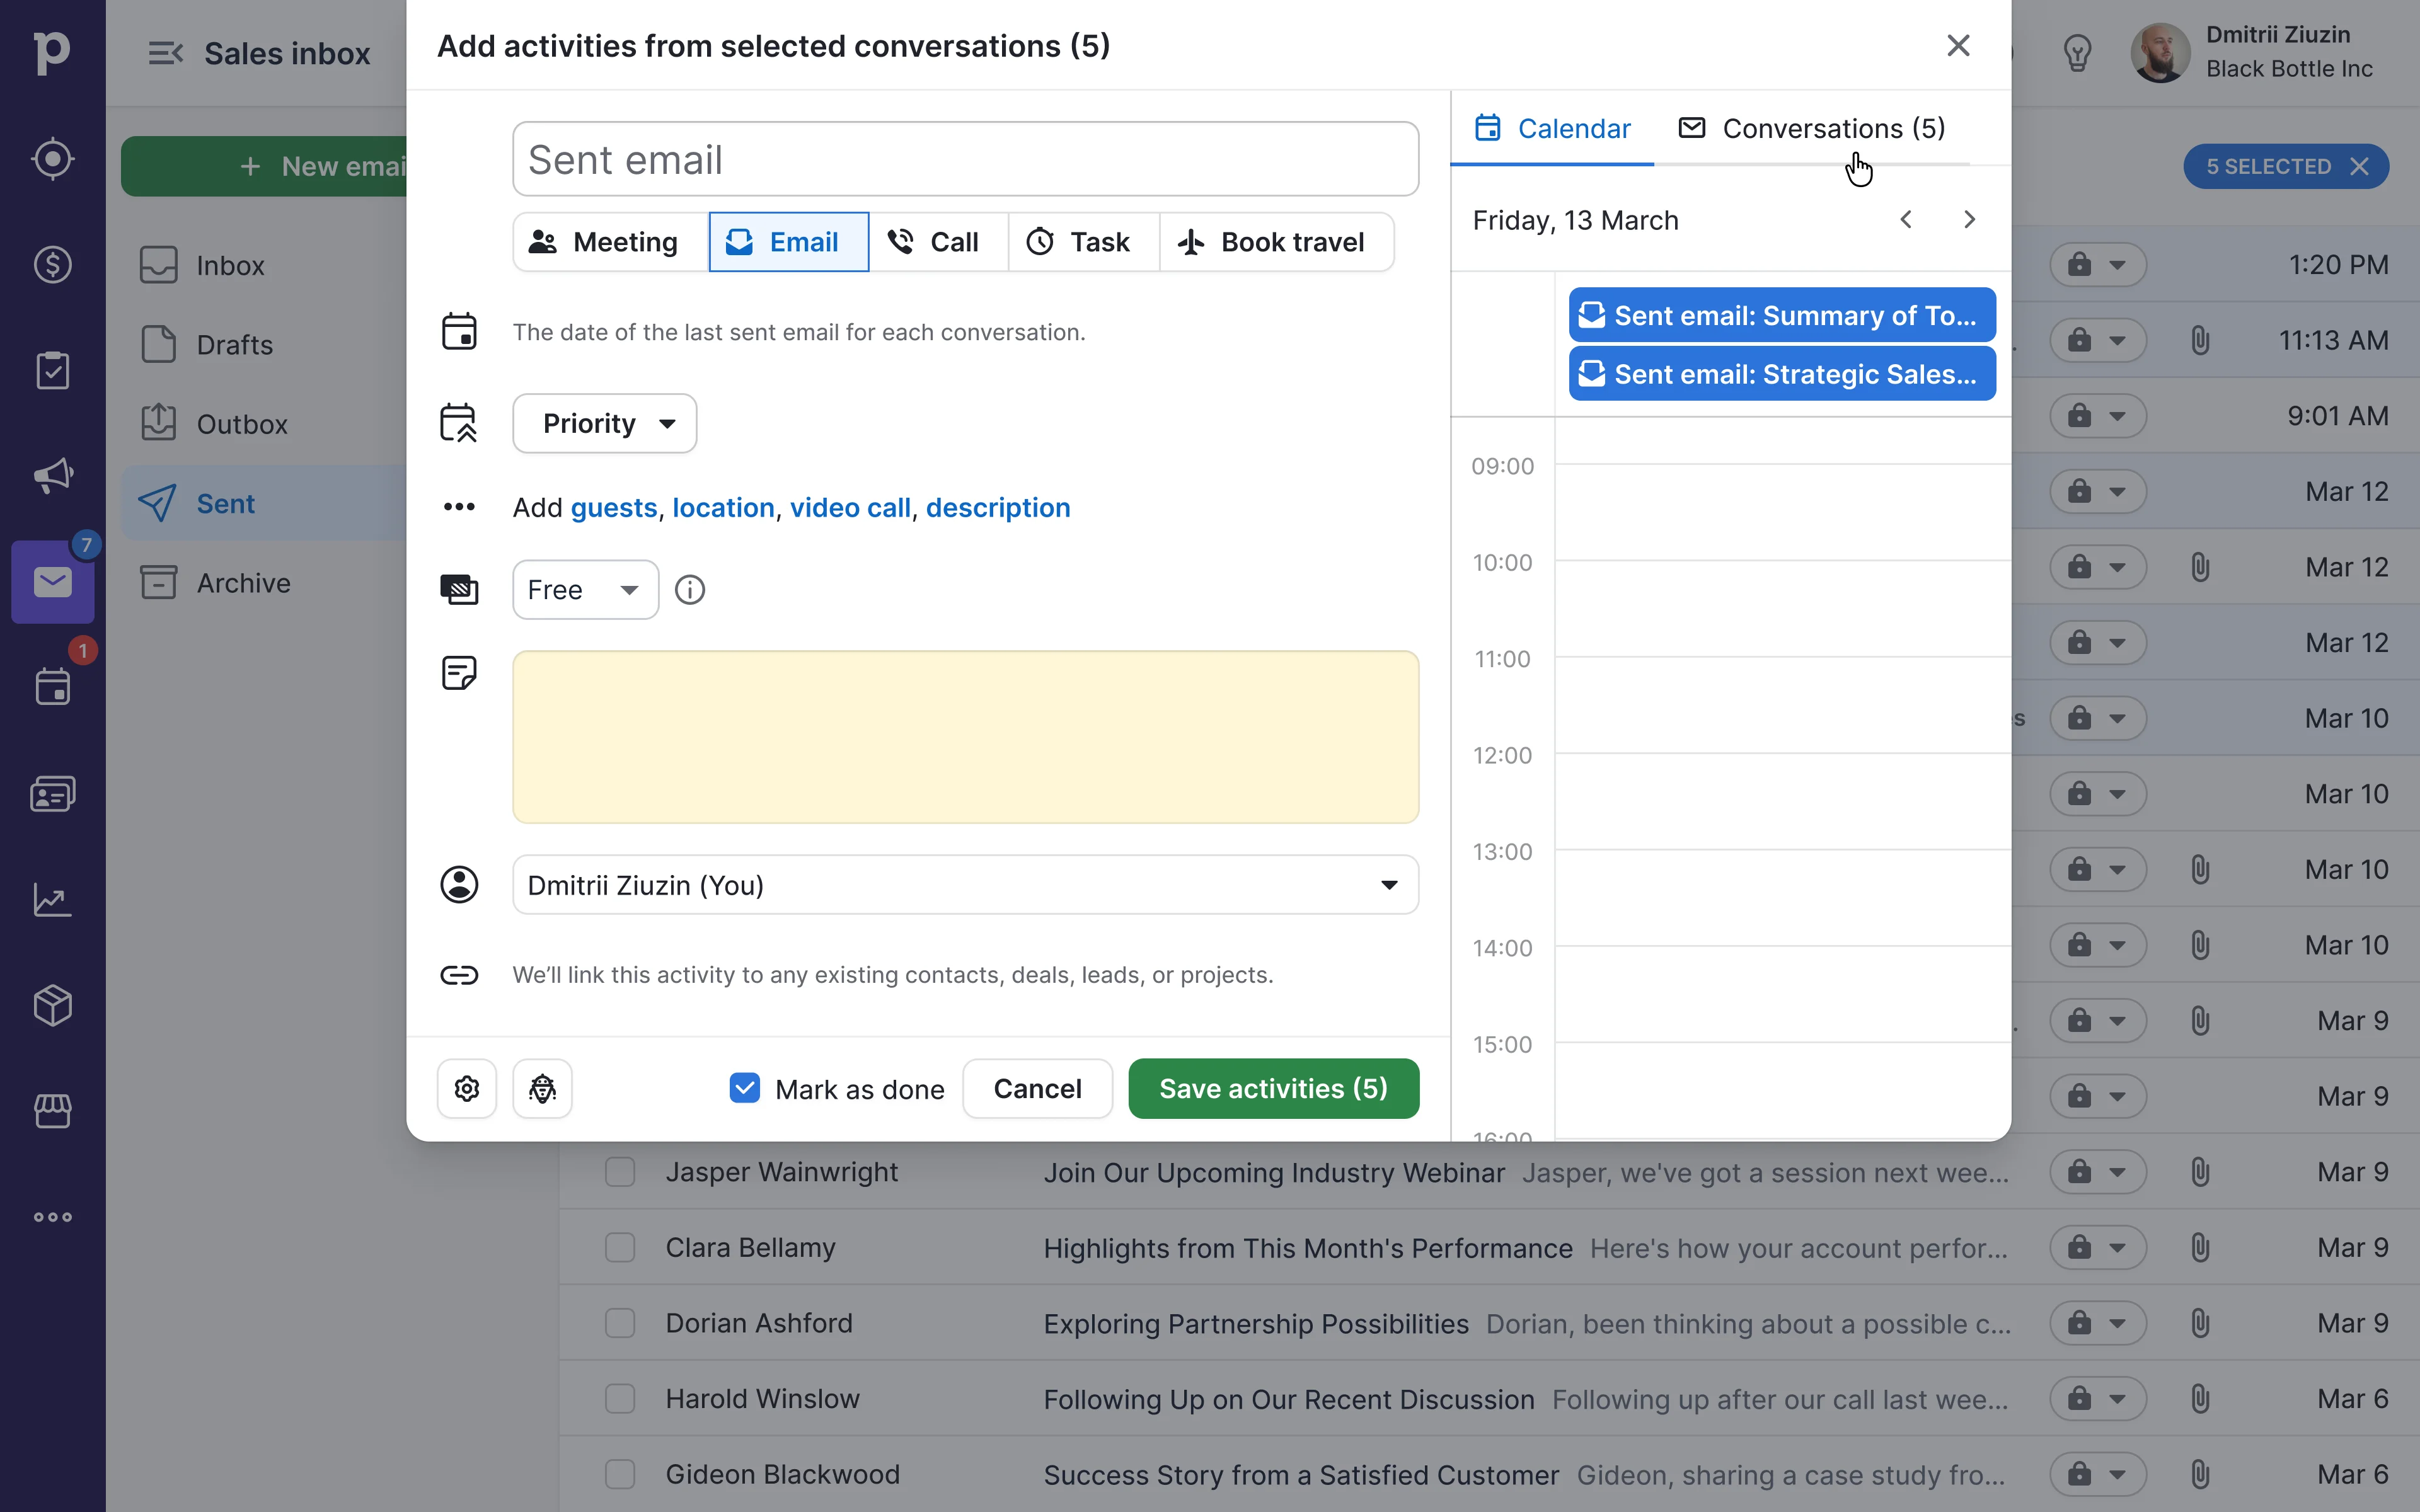Click the video call link

click(x=850, y=508)
